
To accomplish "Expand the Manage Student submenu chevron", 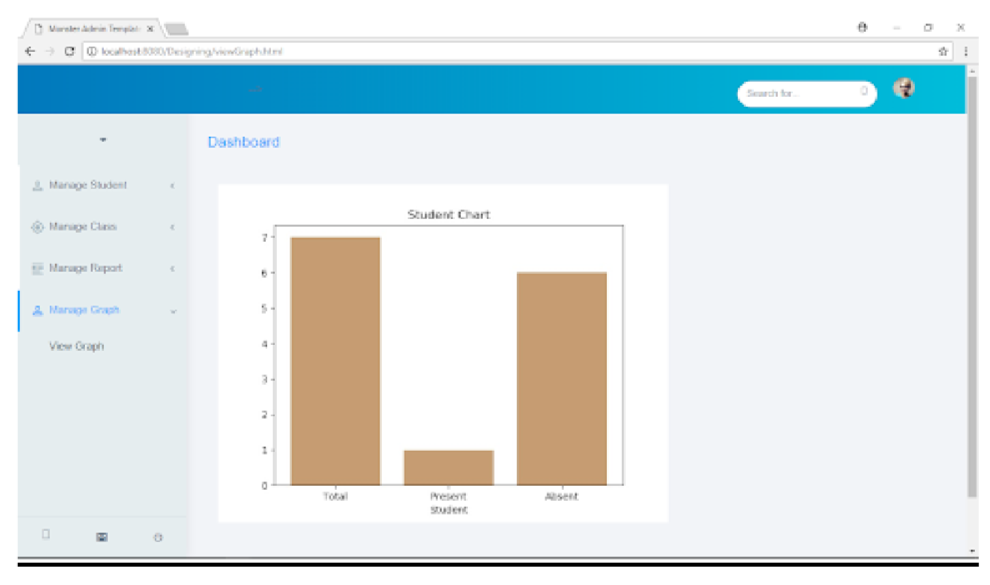I will [172, 185].
